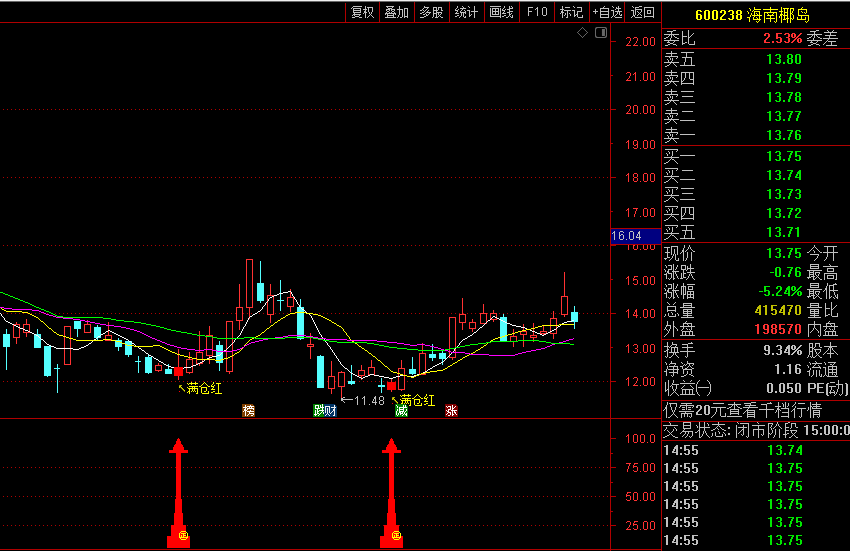Click yellow circle at first arrow base
Image resolution: width=850 pixels, height=551 pixels.
[x=183, y=536]
